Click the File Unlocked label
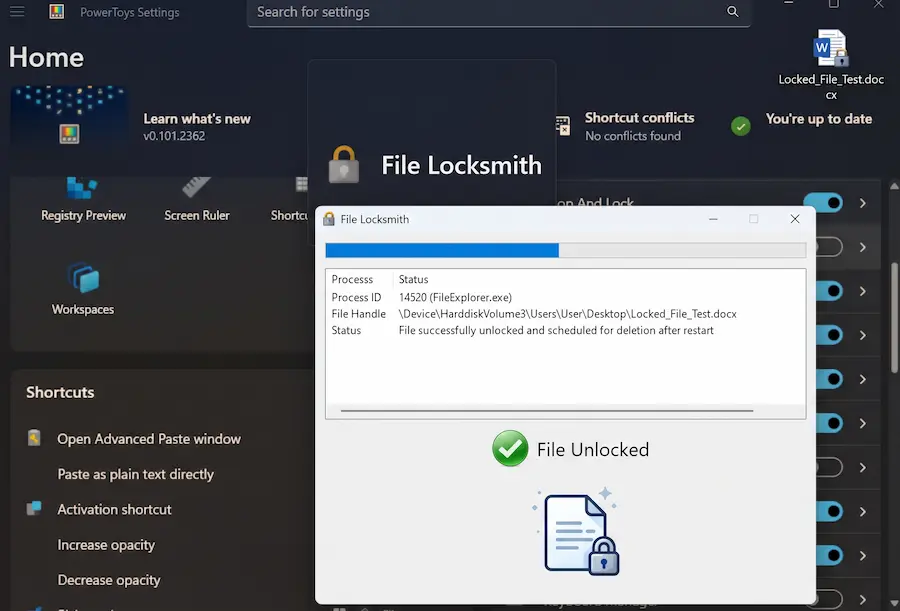This screenshot has width=900, height=611. (593, 450)
